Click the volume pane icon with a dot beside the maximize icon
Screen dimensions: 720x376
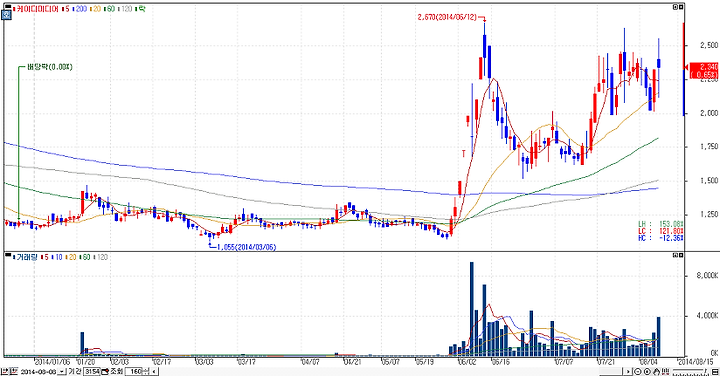pos(675,254)
